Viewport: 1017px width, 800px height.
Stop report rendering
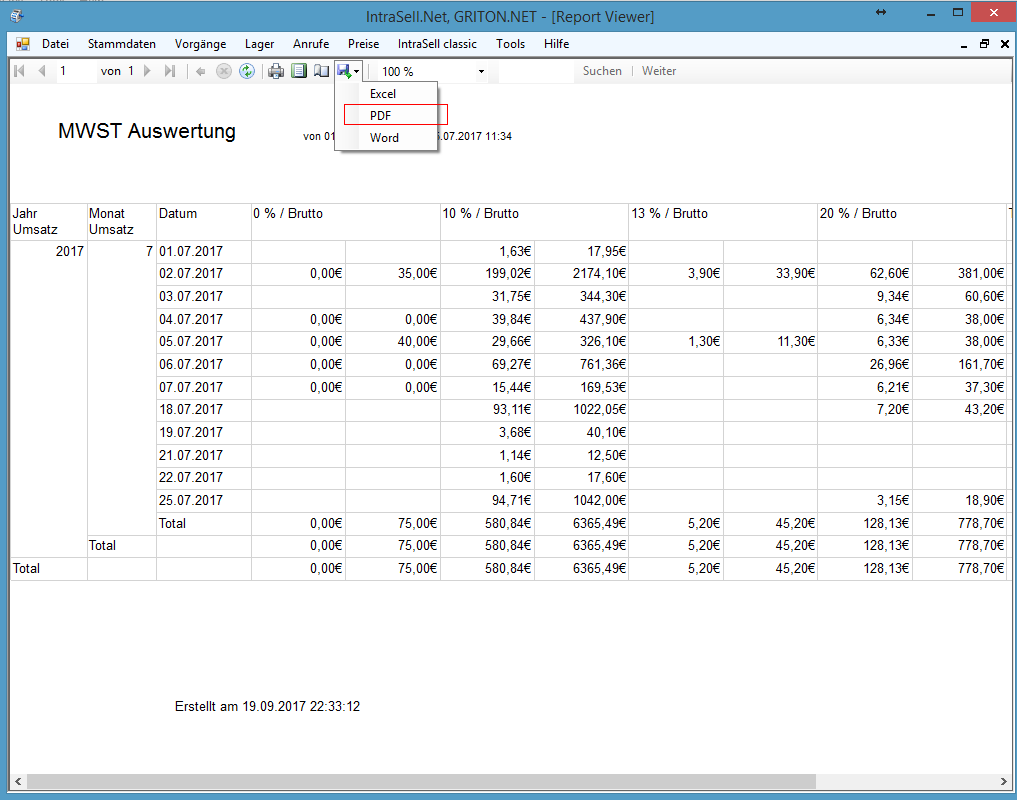224,71
